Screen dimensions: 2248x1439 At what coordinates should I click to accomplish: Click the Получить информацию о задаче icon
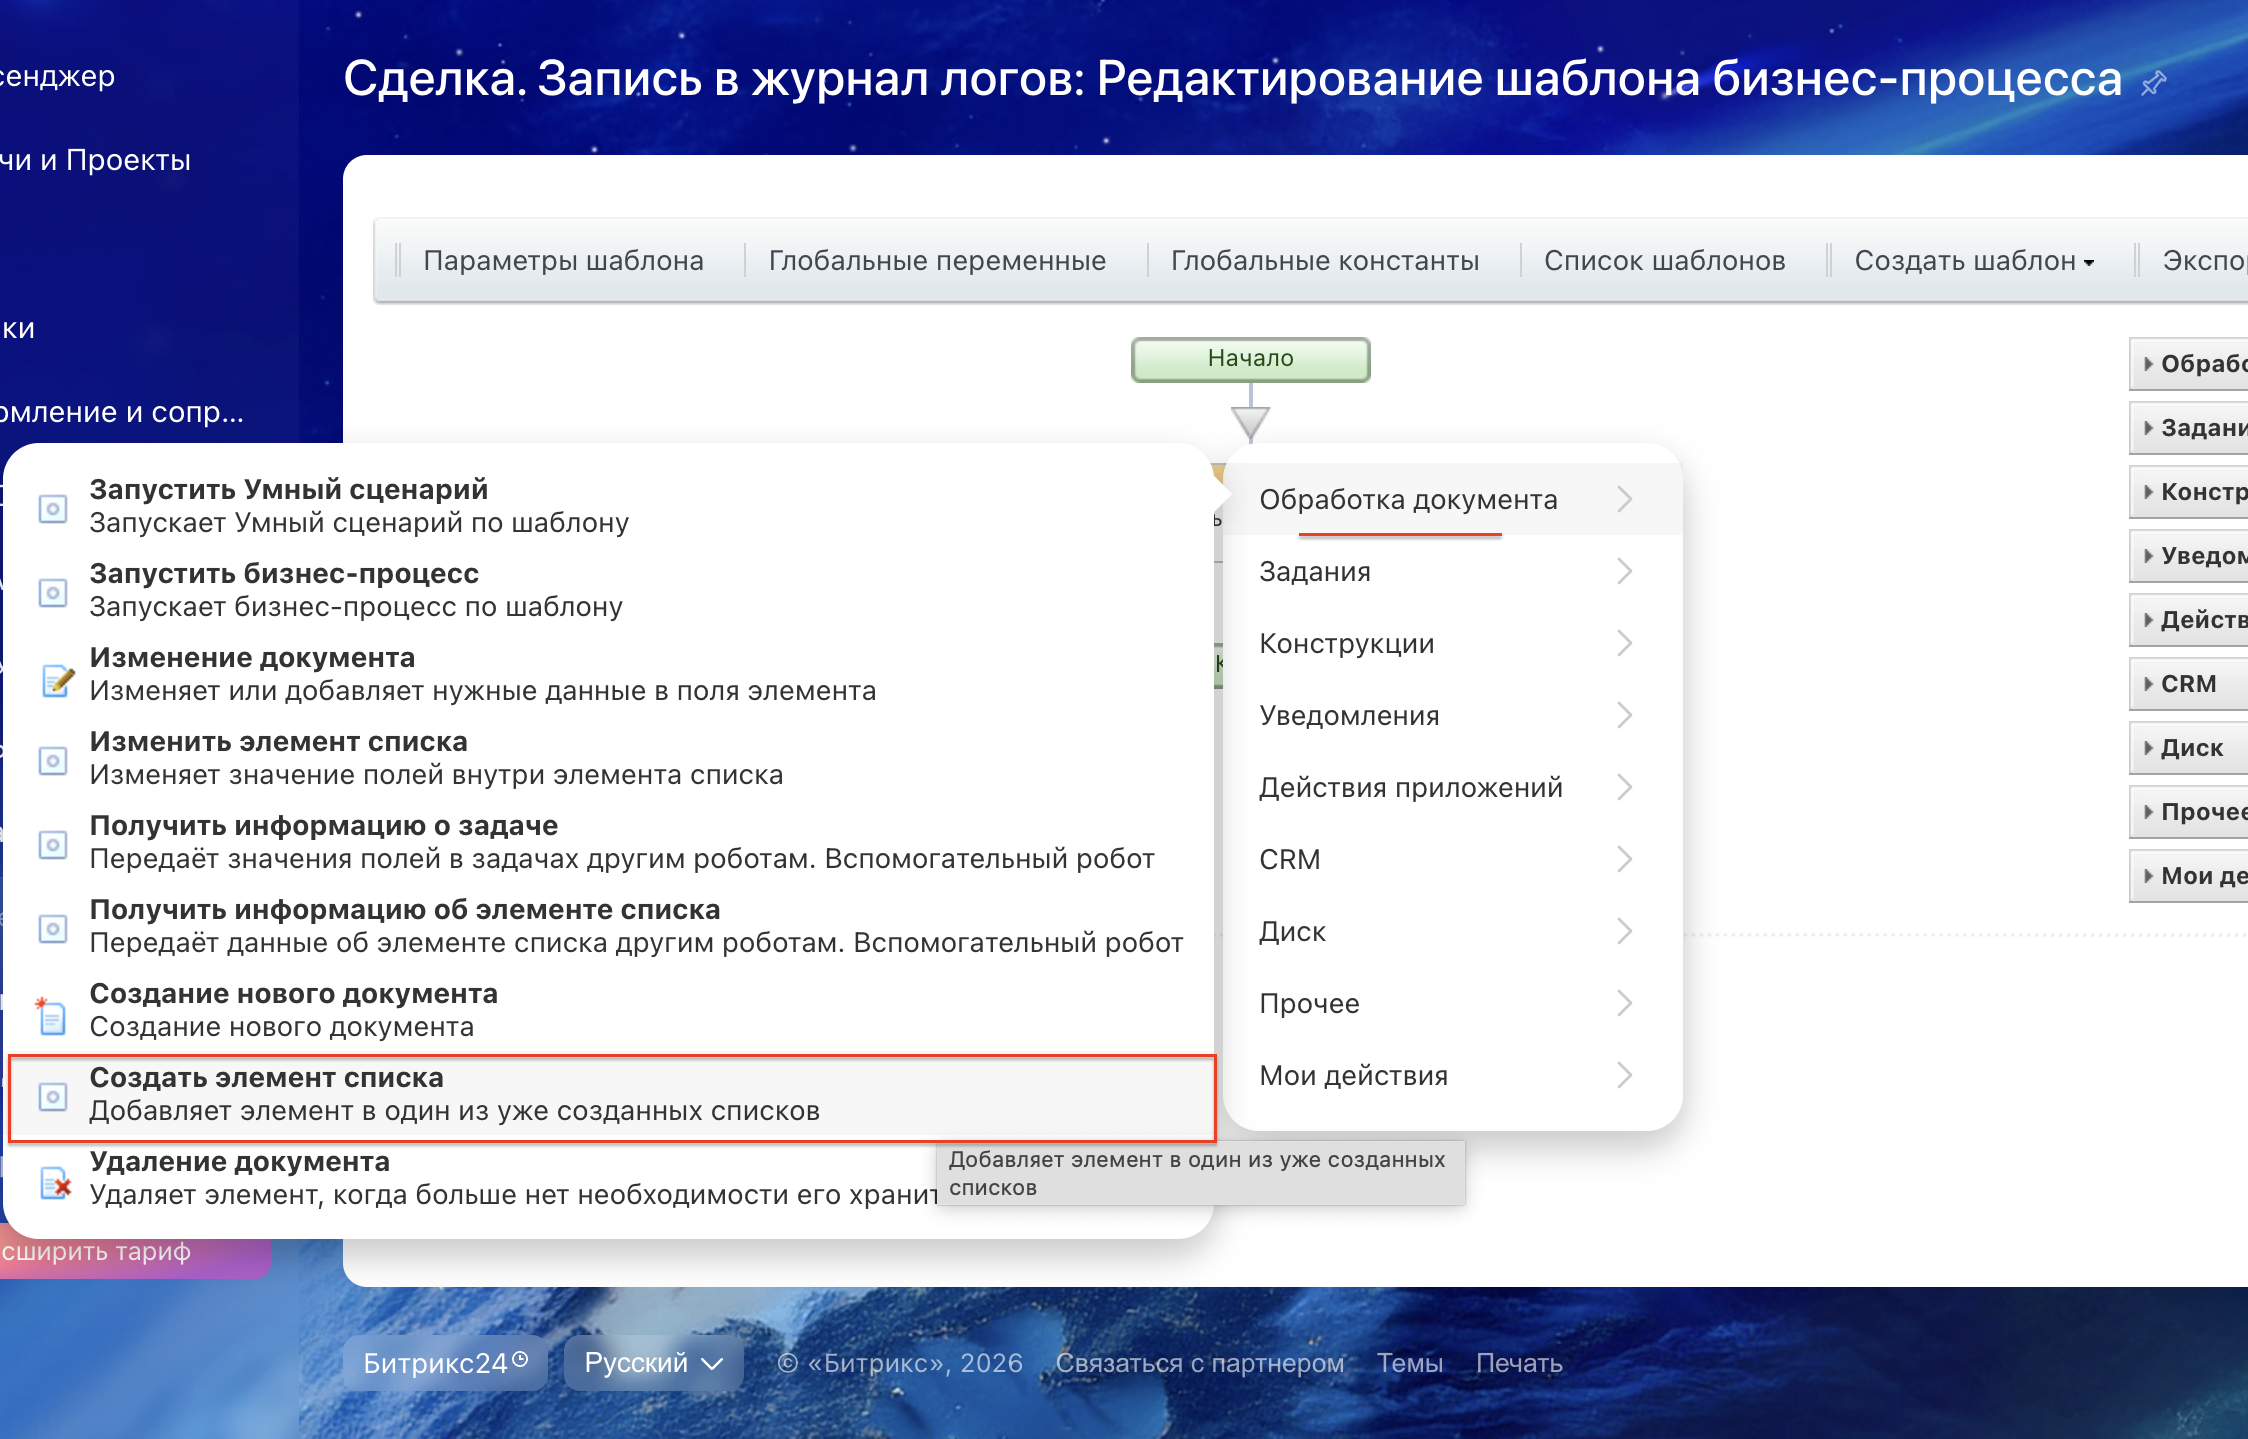coord(53,844)
